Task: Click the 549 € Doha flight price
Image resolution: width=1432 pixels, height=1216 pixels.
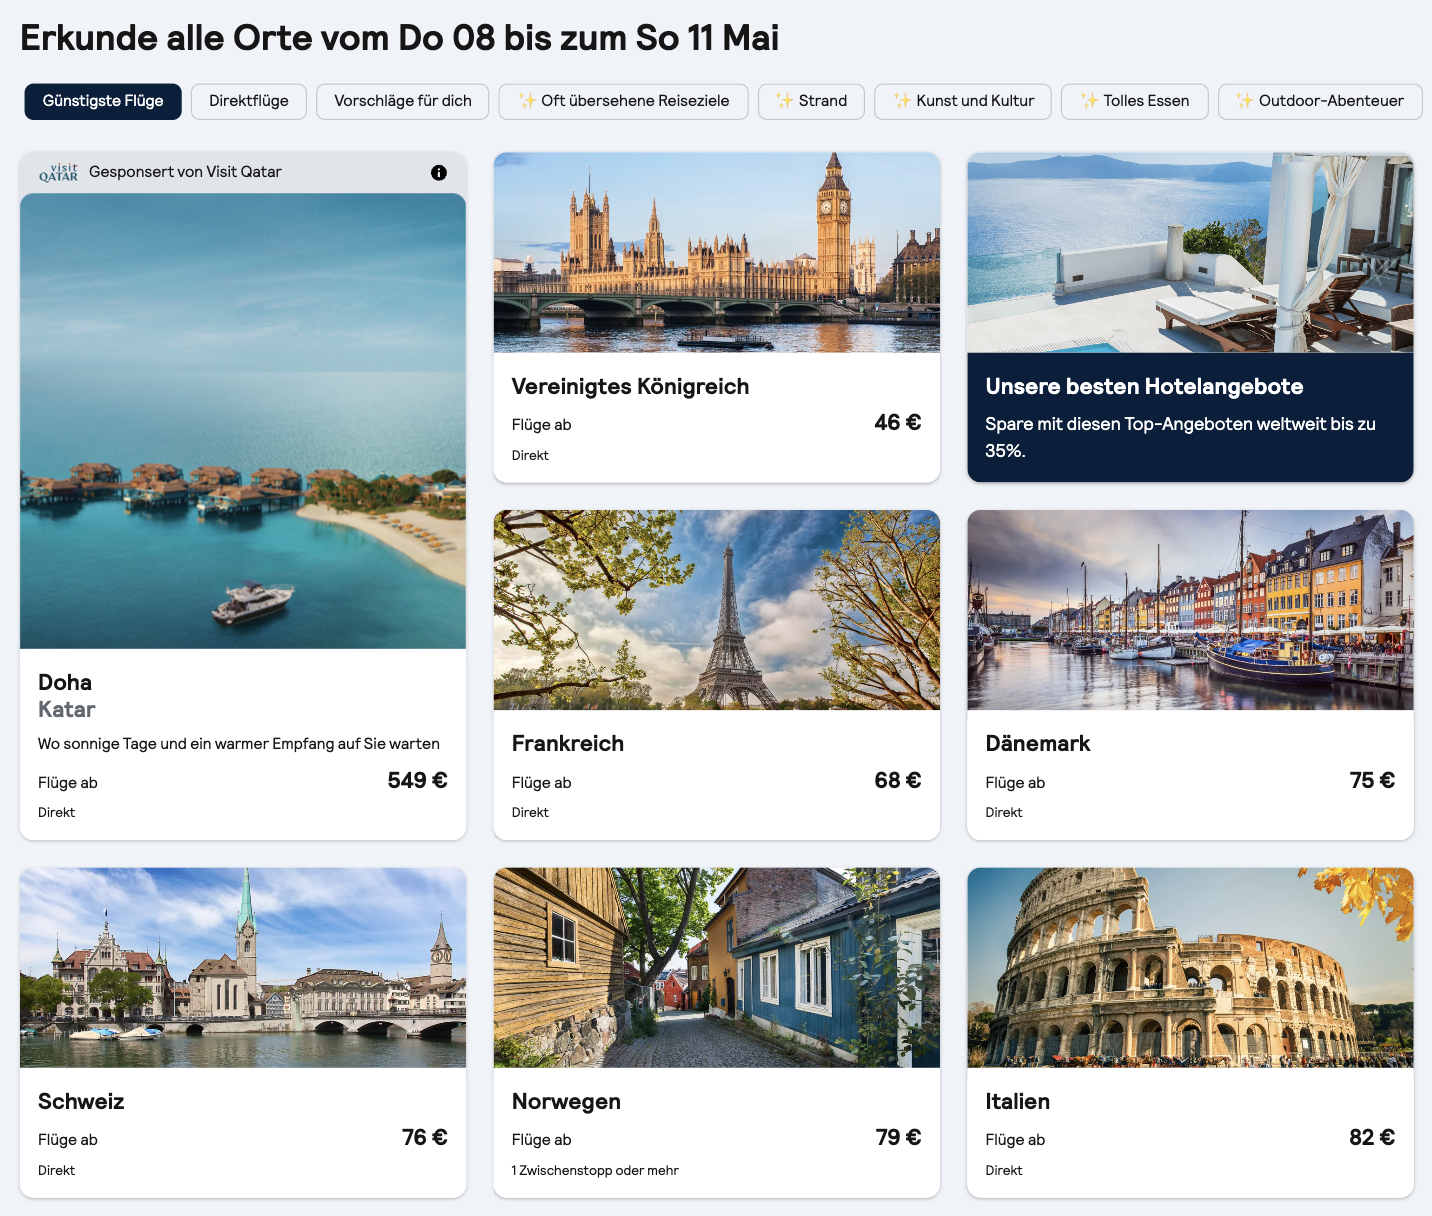Action: point(417,780)
